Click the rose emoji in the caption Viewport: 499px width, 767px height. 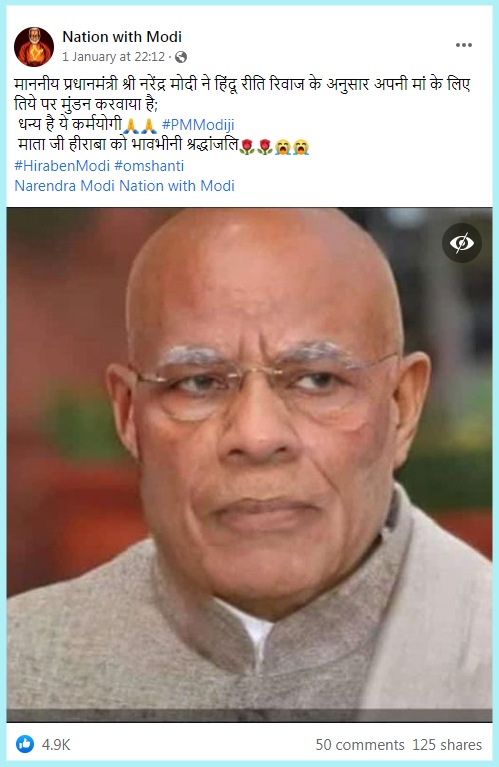[x=256, y=146]
